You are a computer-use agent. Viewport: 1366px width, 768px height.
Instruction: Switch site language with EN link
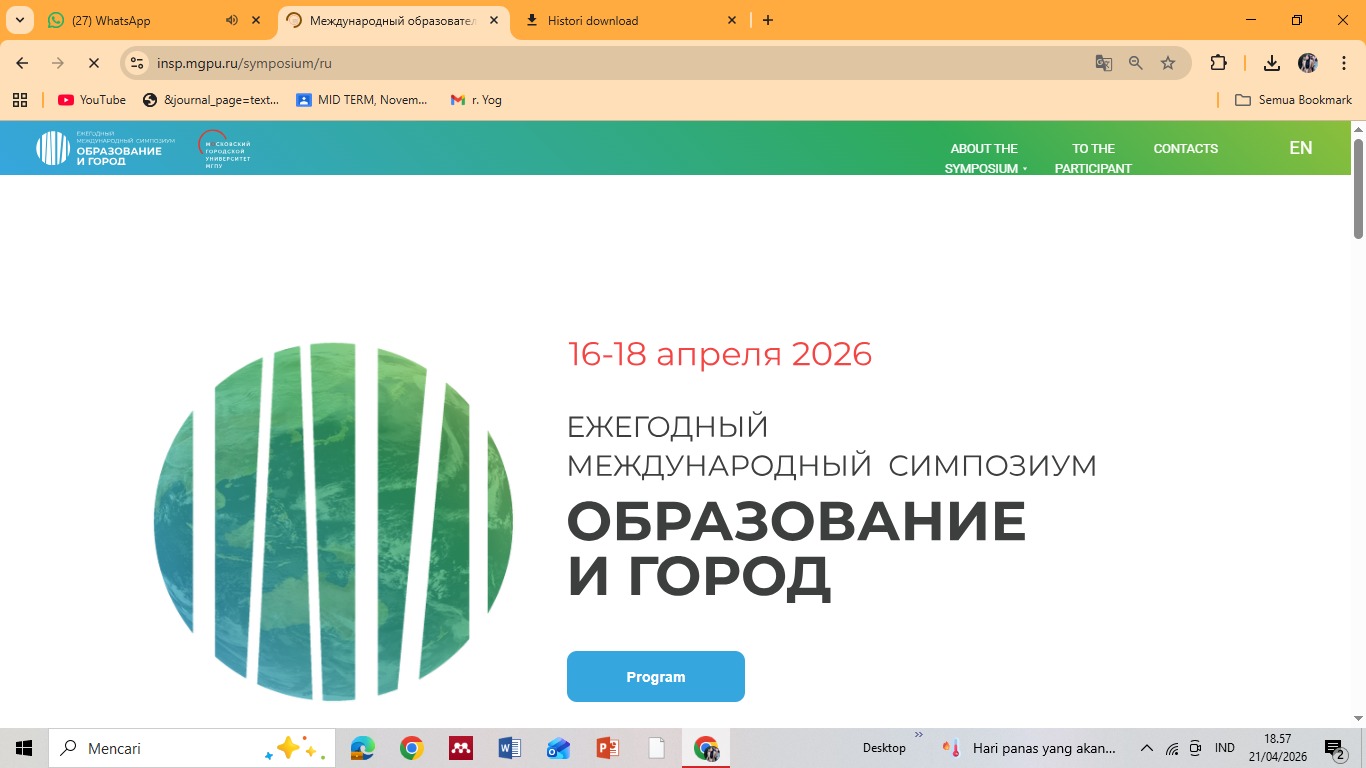(1300, 148)
